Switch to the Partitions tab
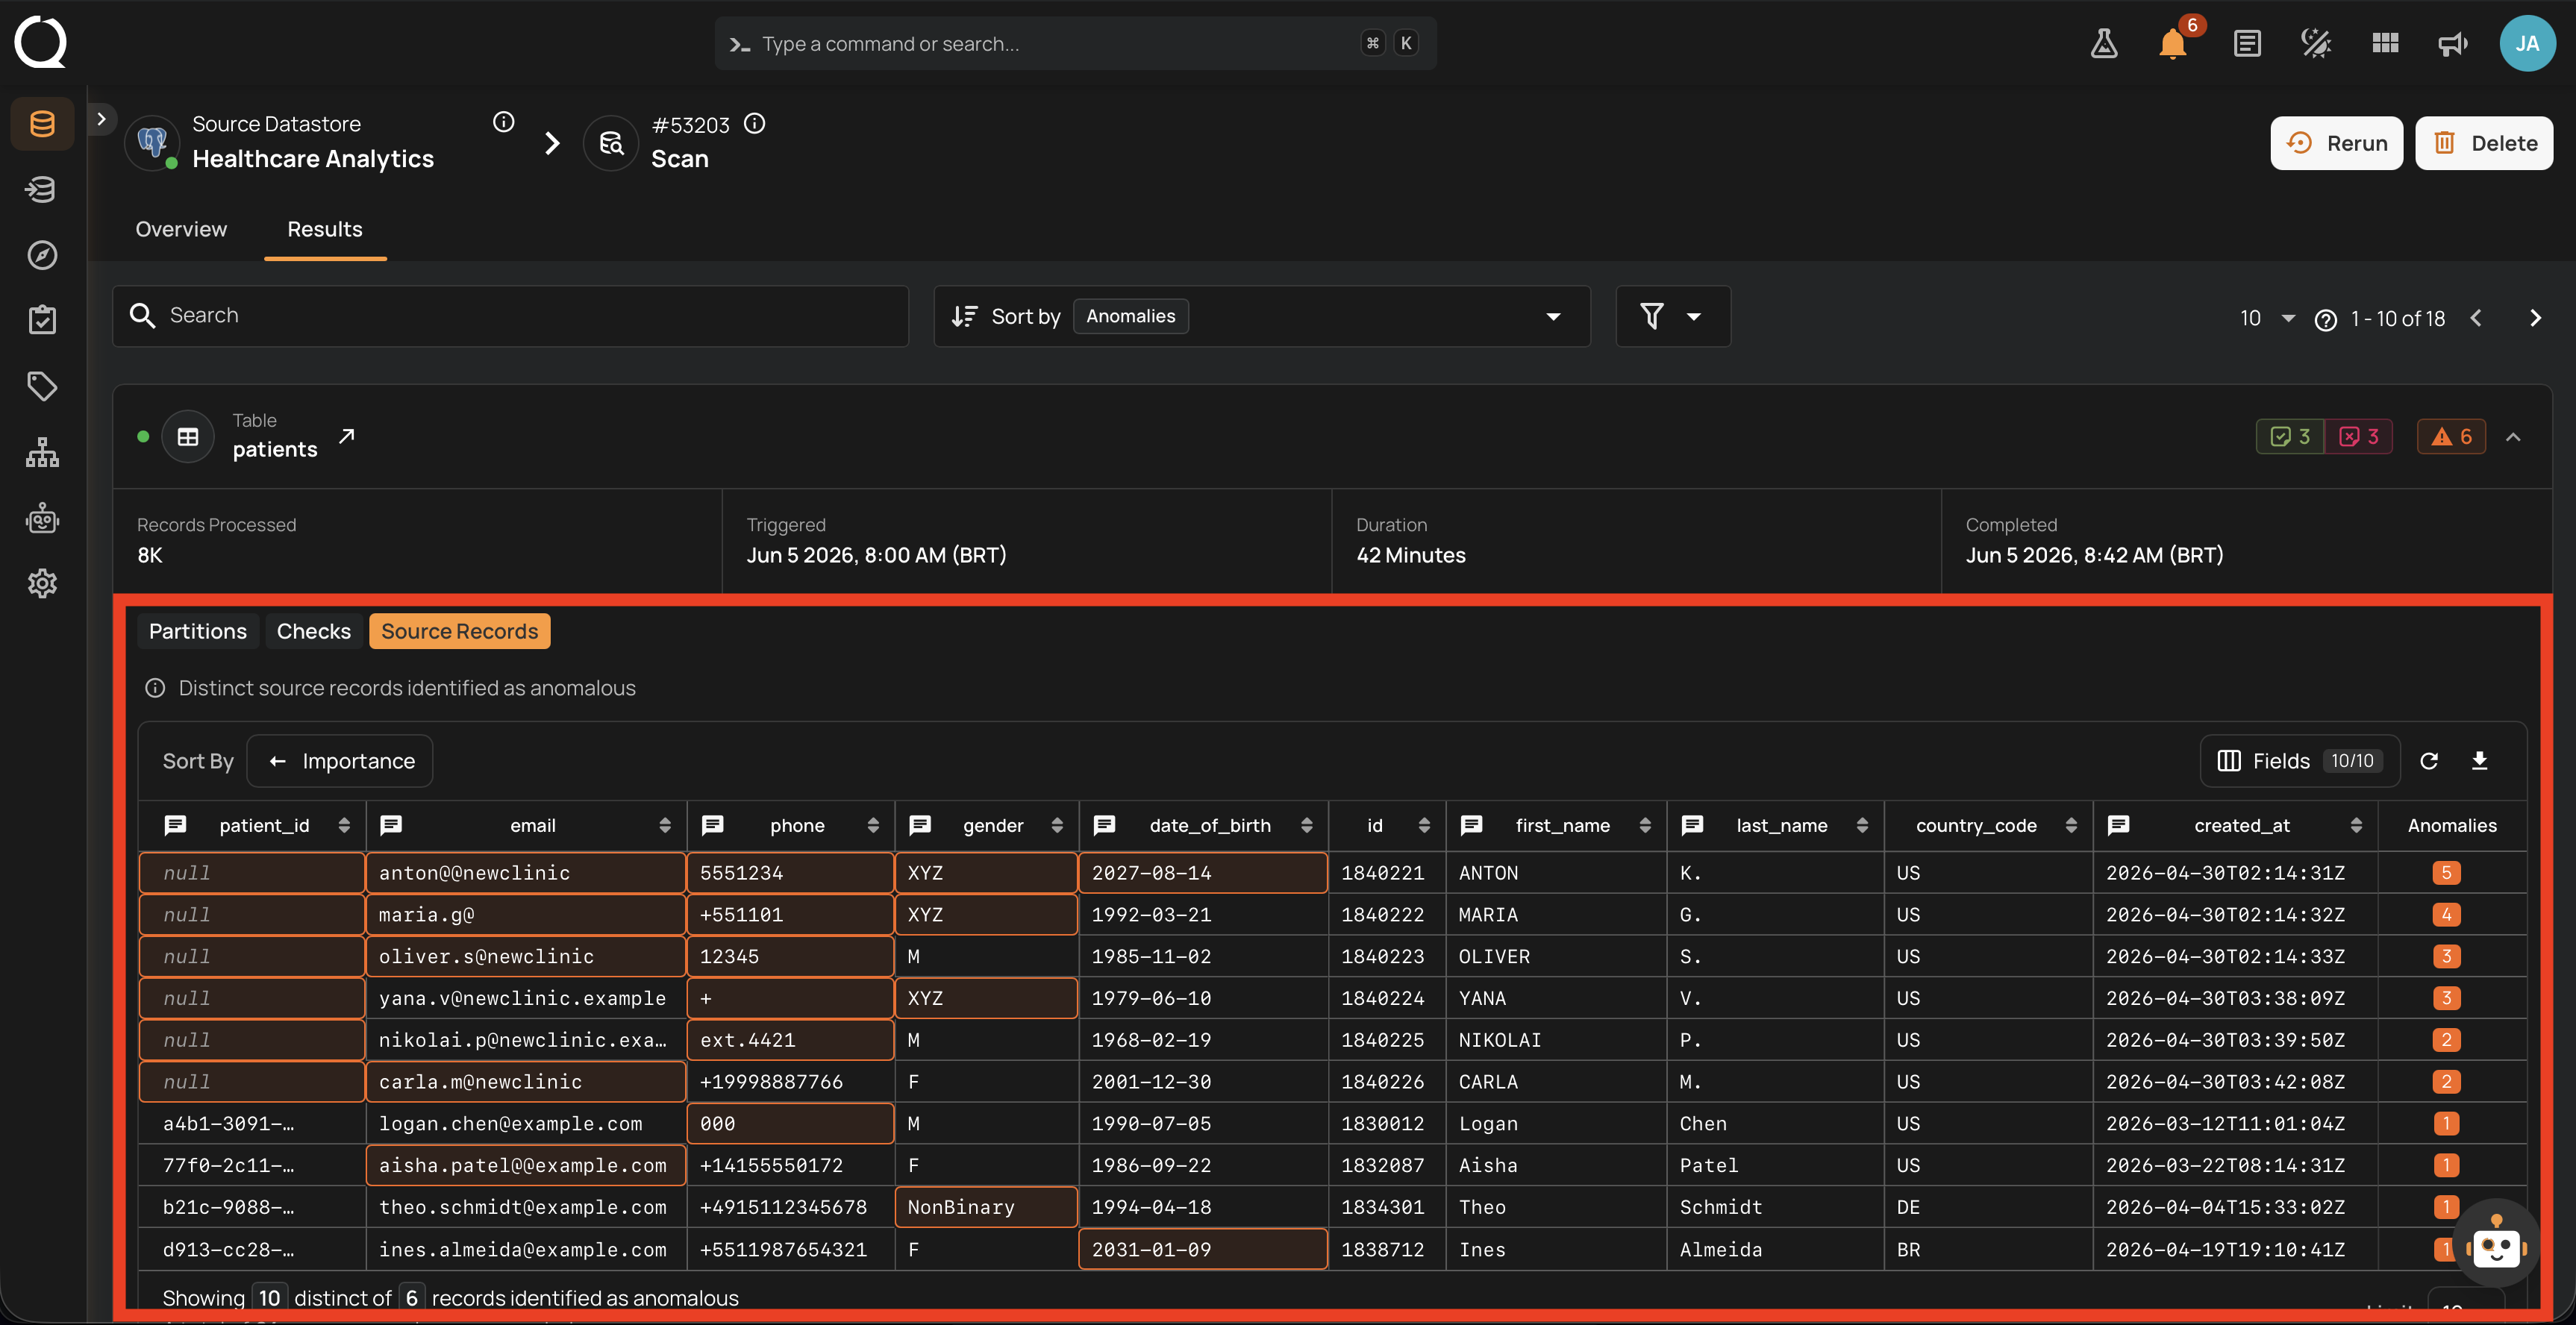Image resolution: width=2576 pixels, height=1325 pixels. 198,631
